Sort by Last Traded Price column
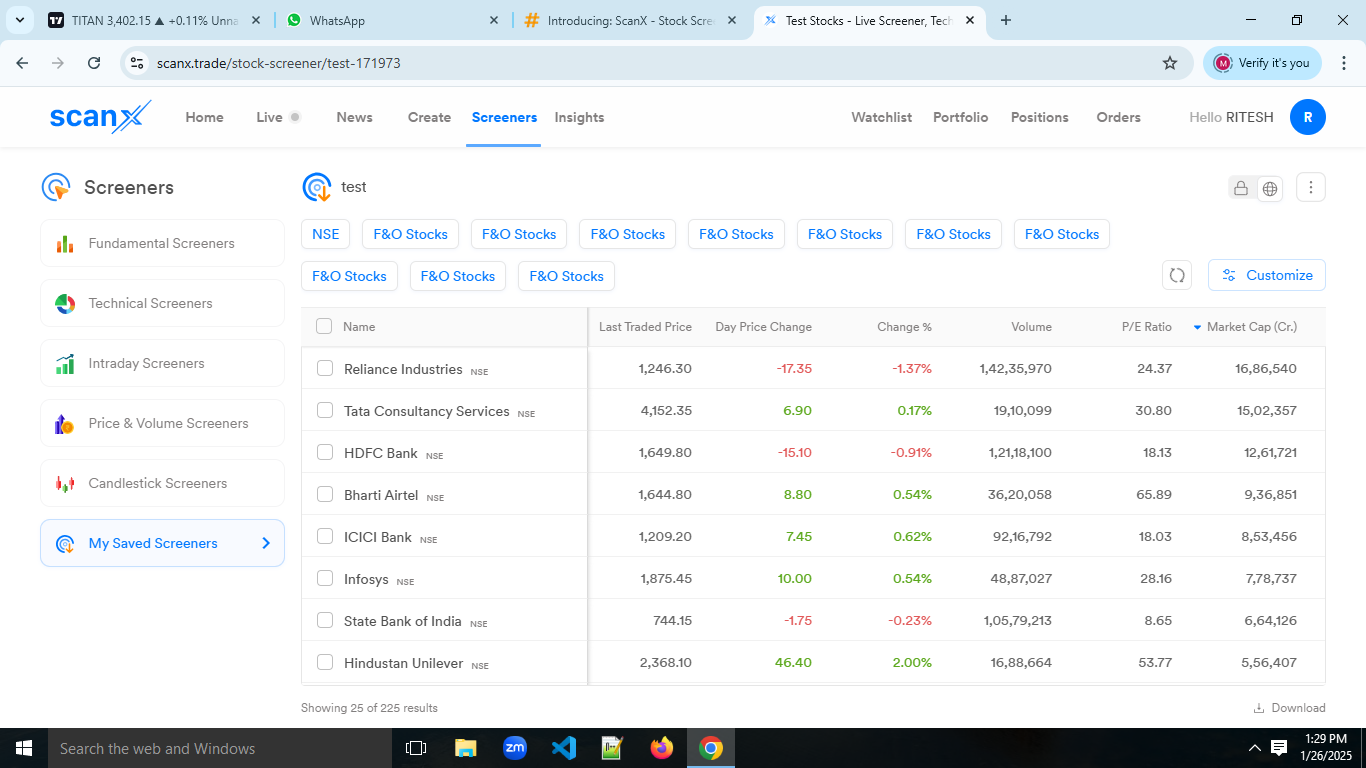The width and height of the screenshot is (1366, 768). (645, 327)
